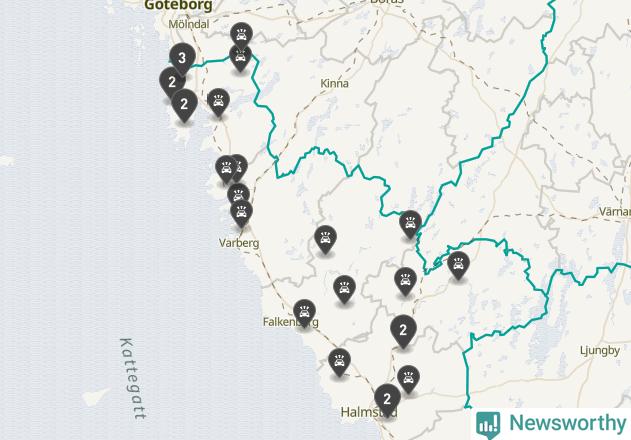Open the Newsworthy logo link
The width and height of the screenshot is (631, 440).
pyautogui.click(x=551, y=424)
